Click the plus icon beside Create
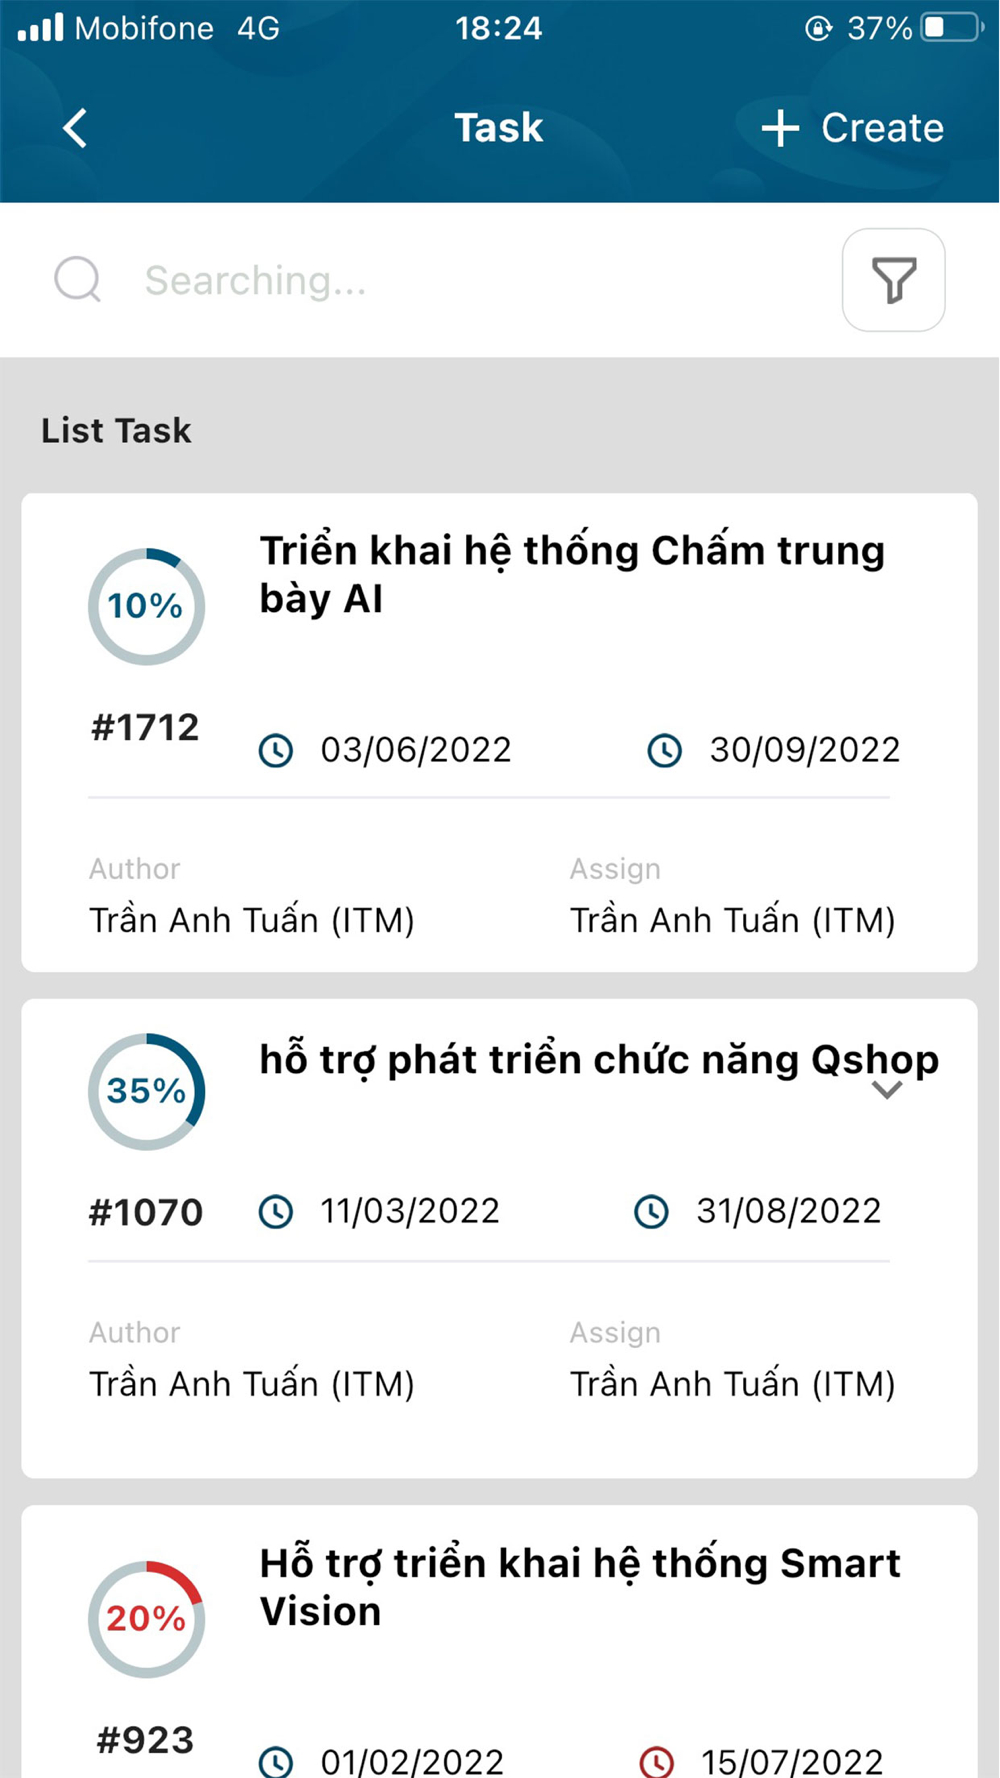The width and height of the screenshot is (1000, 1778). point(780,128)
